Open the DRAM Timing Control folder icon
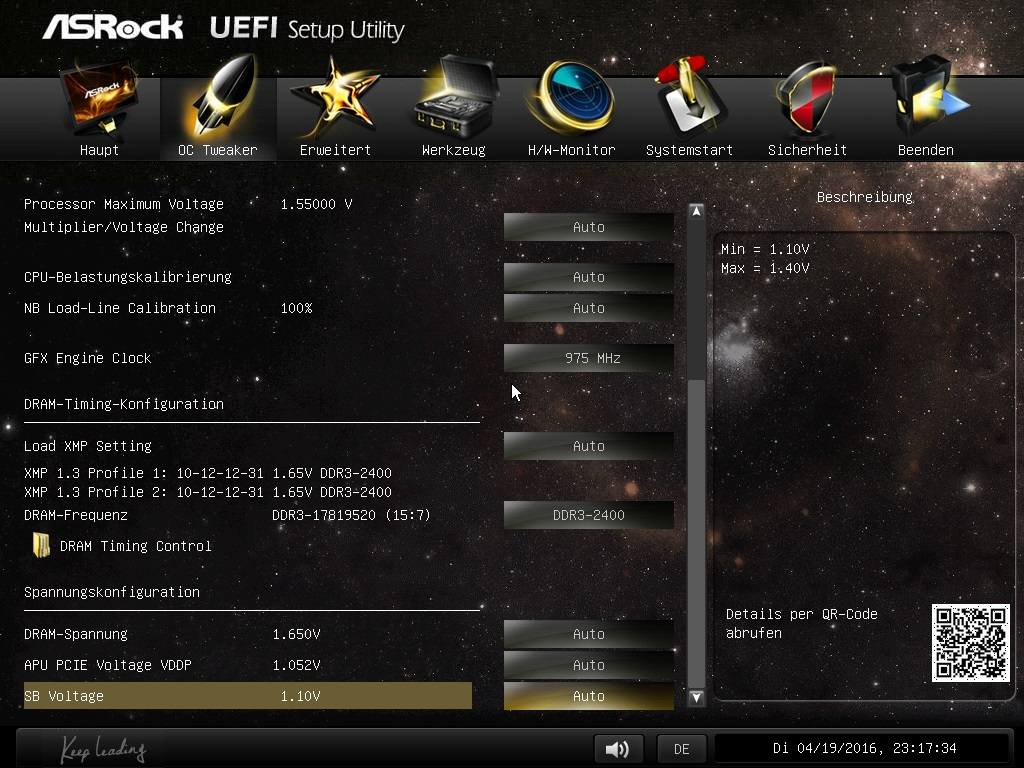The height and width of the screenshot is (768, 1024). point(41,545)
